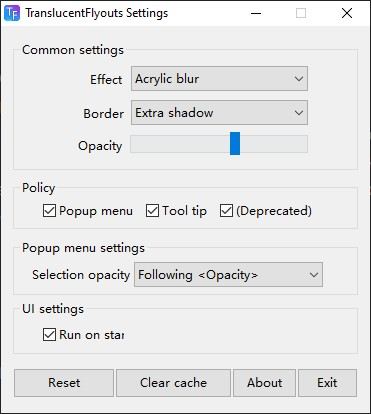Click the chevron arrow on Effect dropdown
Viewport: 371px width, 414px height.
click(x=299, y=79)
